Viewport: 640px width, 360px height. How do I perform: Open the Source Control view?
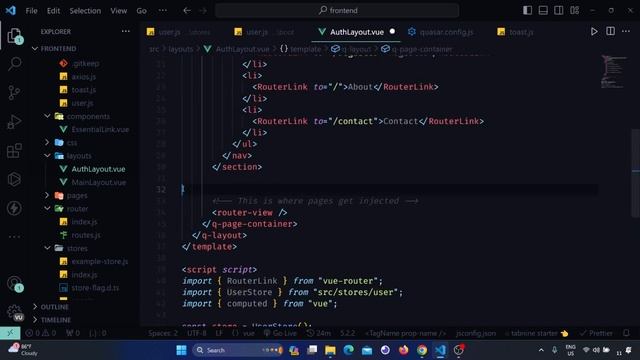coord(14,93)
